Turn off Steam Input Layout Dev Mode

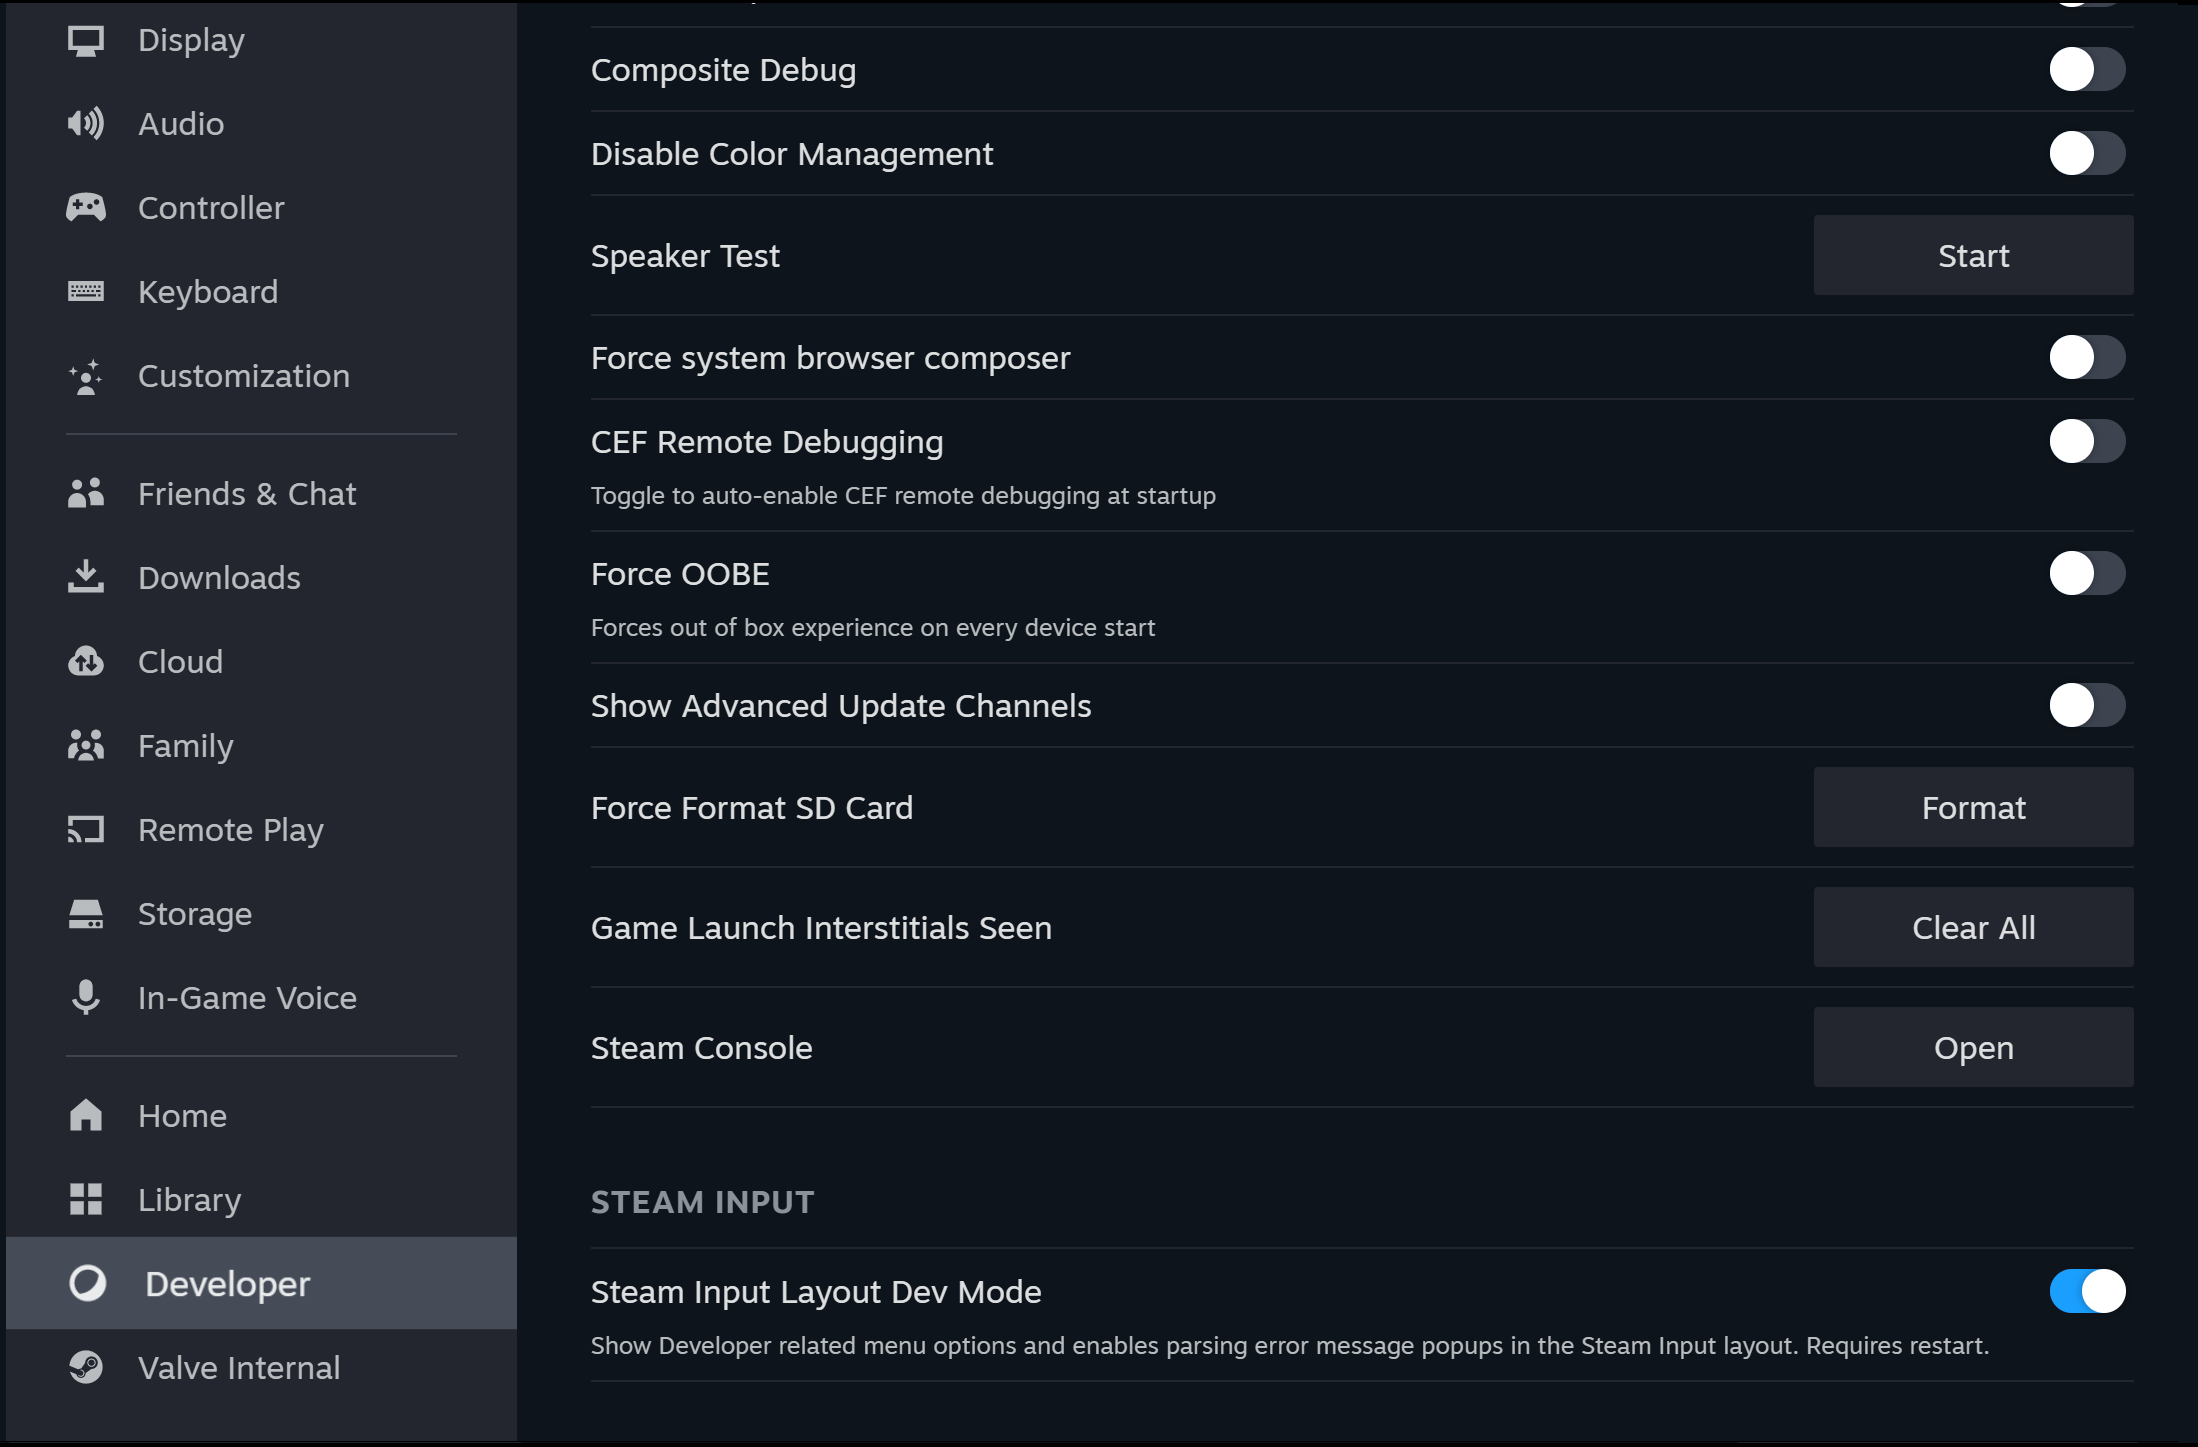coord(2087,1292)
